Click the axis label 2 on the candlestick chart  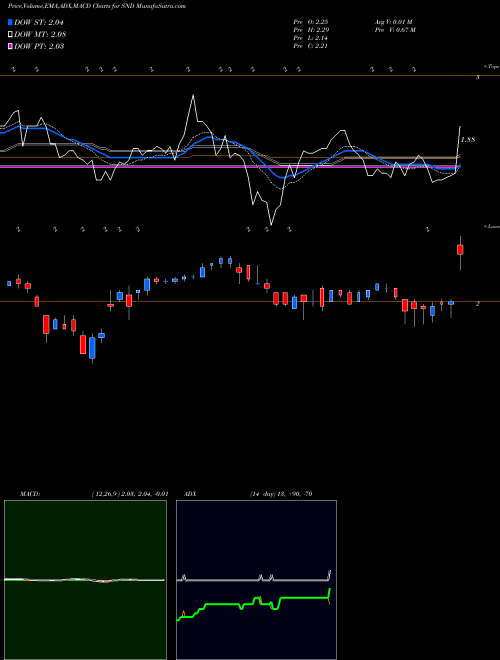coord(478,303)
